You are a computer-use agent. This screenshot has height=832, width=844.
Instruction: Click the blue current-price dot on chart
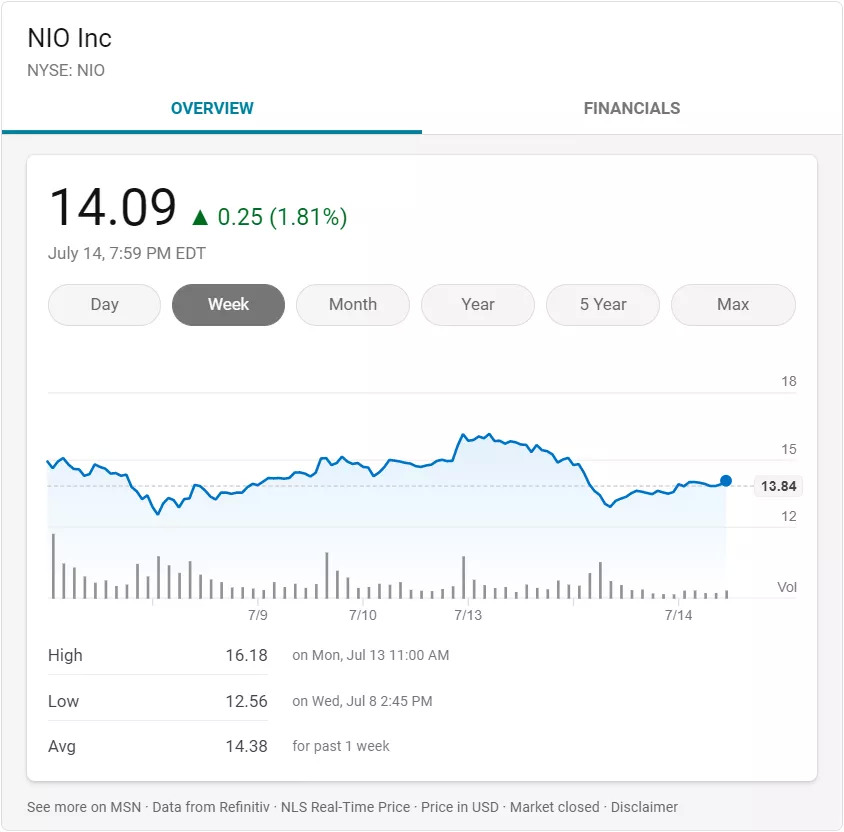pyautogui.click(x=726, y=481)
